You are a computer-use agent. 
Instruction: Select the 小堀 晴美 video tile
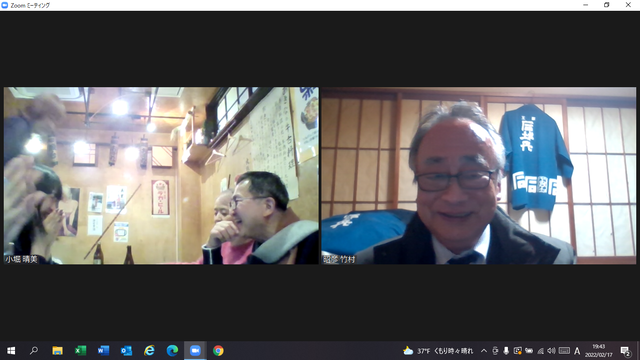[x=161, y=176]
